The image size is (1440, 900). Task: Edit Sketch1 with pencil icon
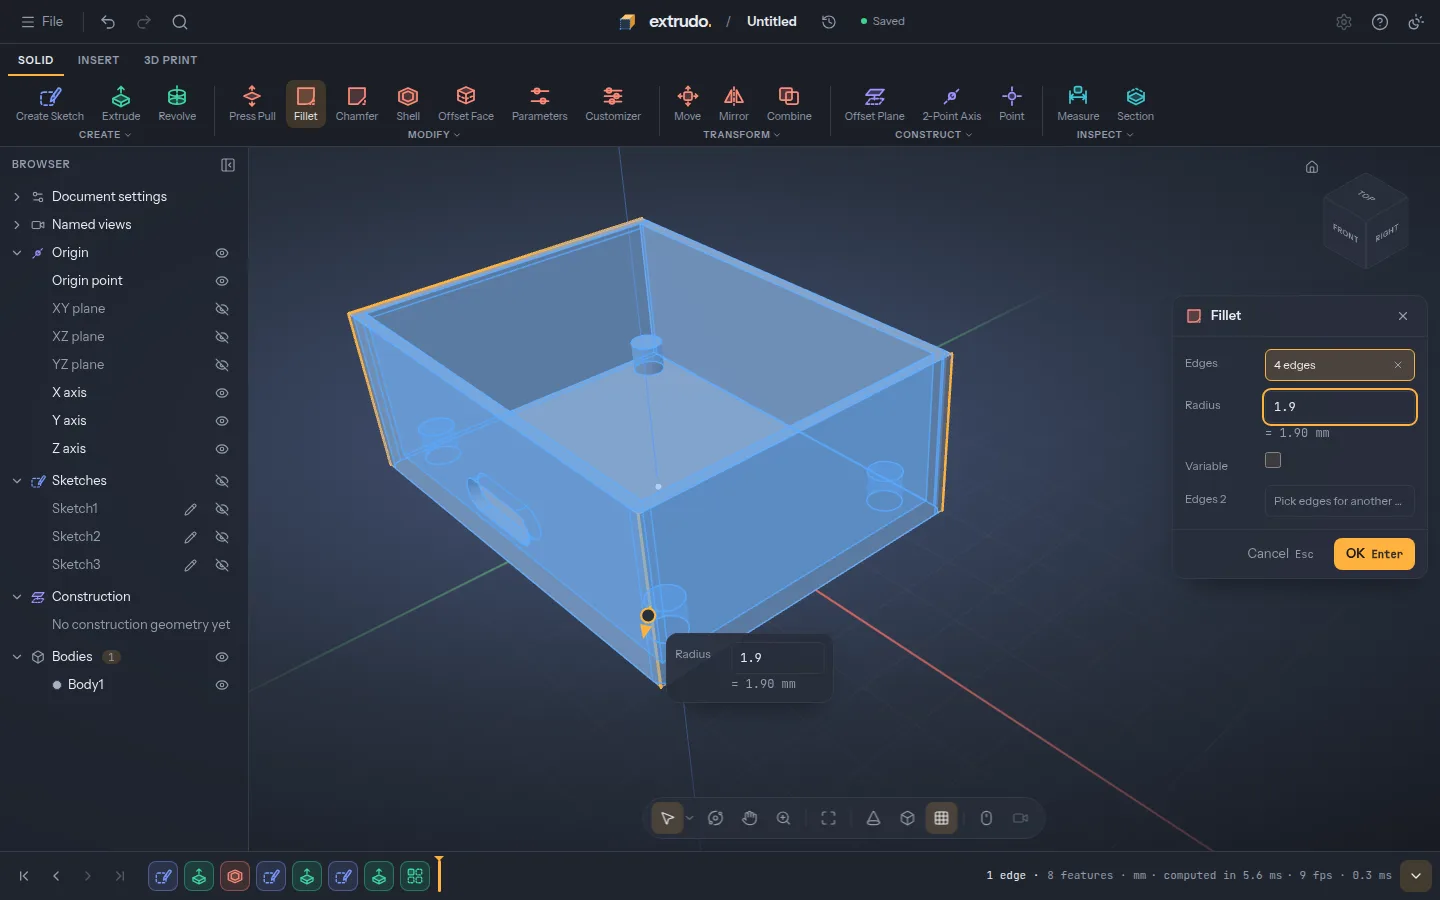190,509
